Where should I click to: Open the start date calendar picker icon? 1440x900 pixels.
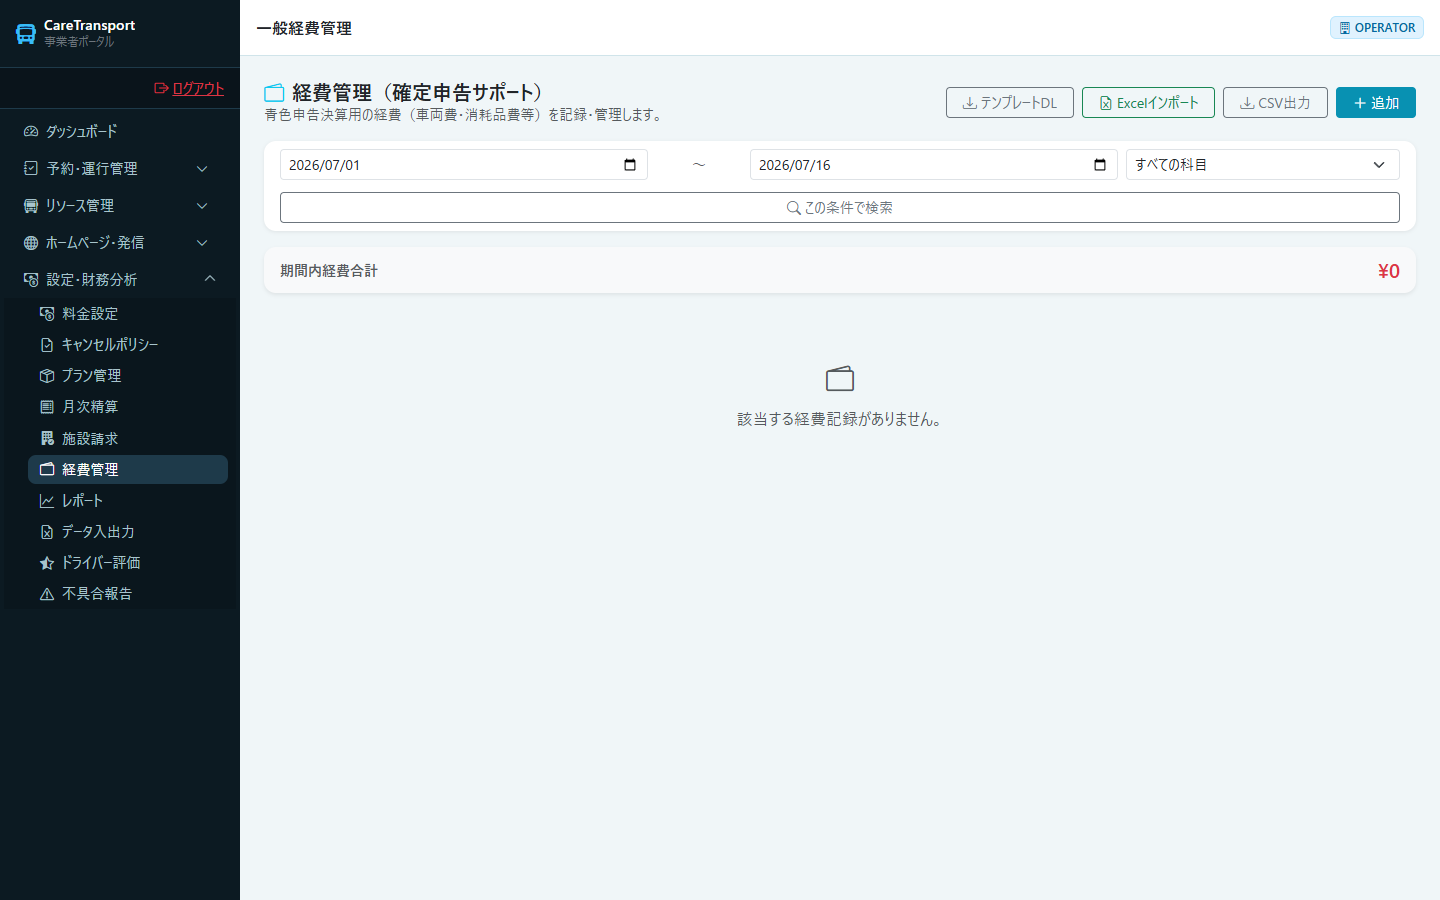pos(630,165)
